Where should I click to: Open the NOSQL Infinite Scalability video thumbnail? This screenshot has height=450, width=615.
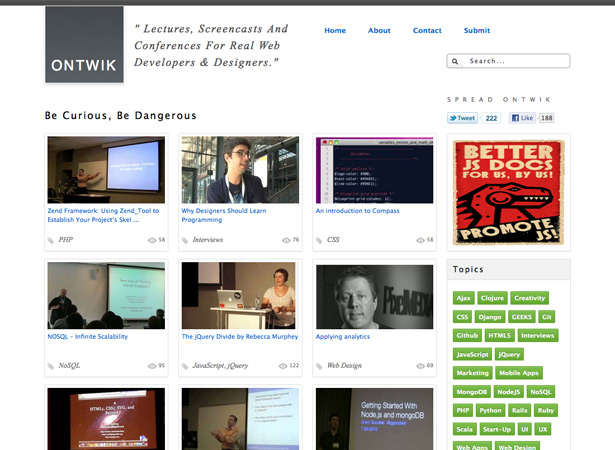click(x=106, y=295)
